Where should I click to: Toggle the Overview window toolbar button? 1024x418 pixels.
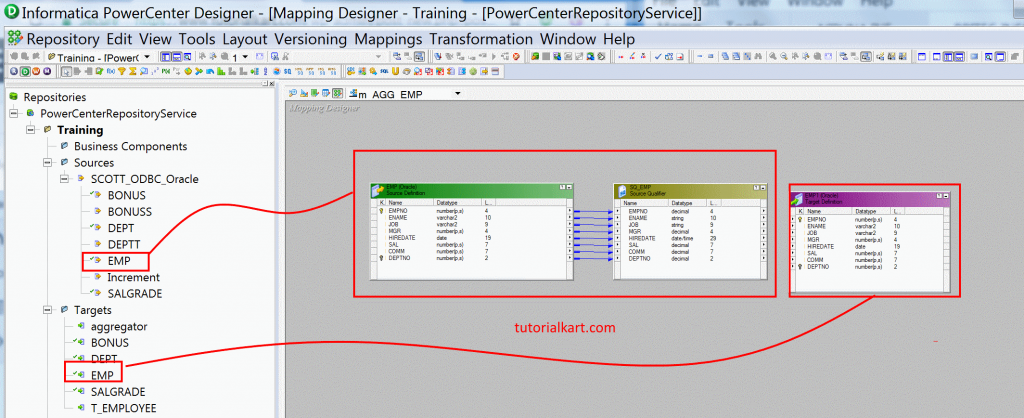187,57
